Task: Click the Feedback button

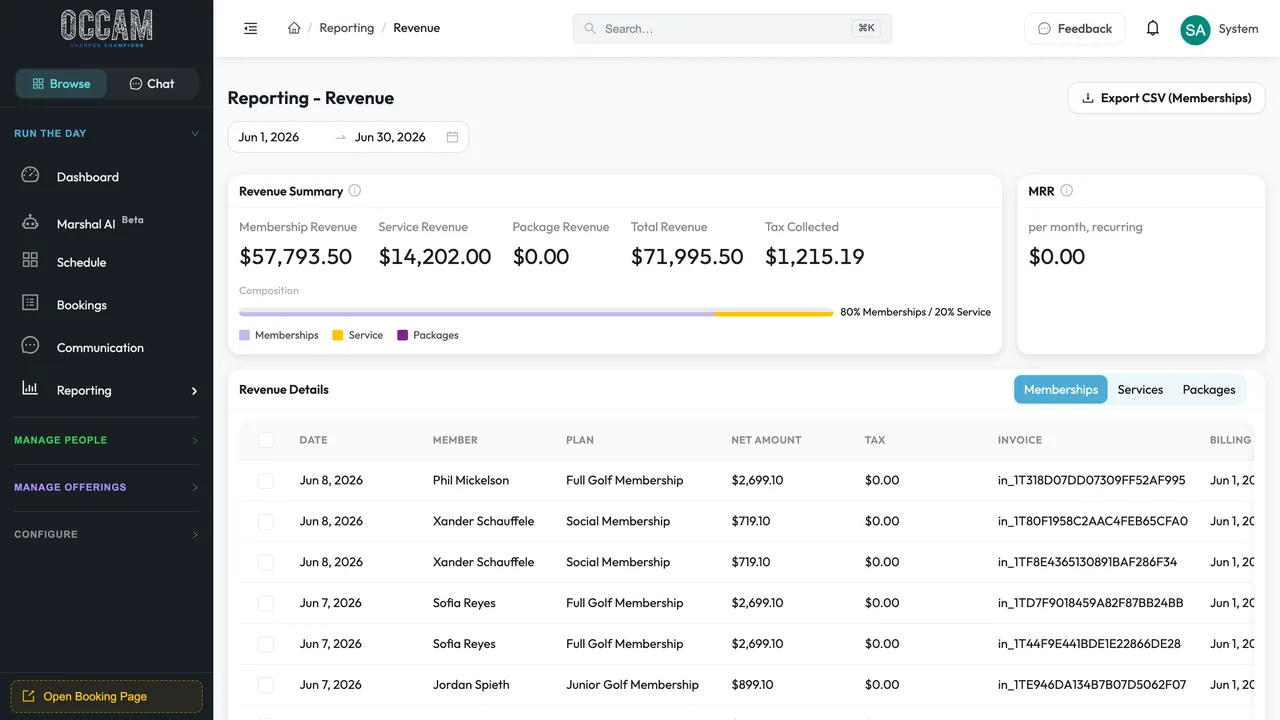Action: point(1075,29)
